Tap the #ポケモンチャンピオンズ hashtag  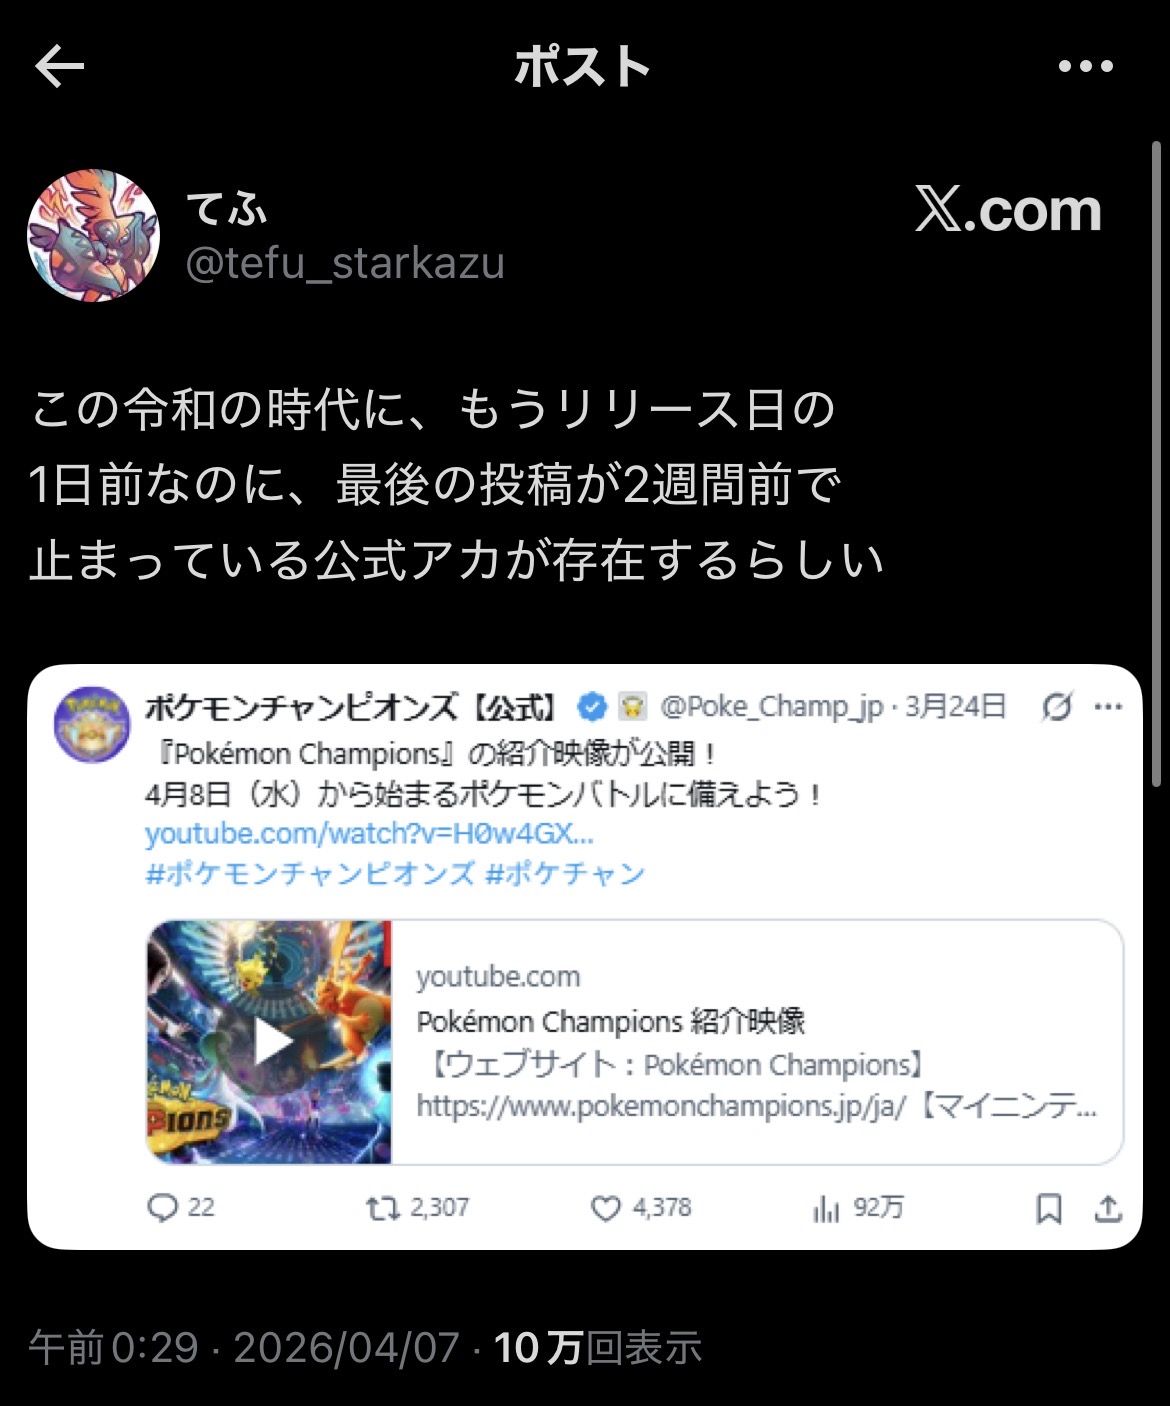point(310,874)
